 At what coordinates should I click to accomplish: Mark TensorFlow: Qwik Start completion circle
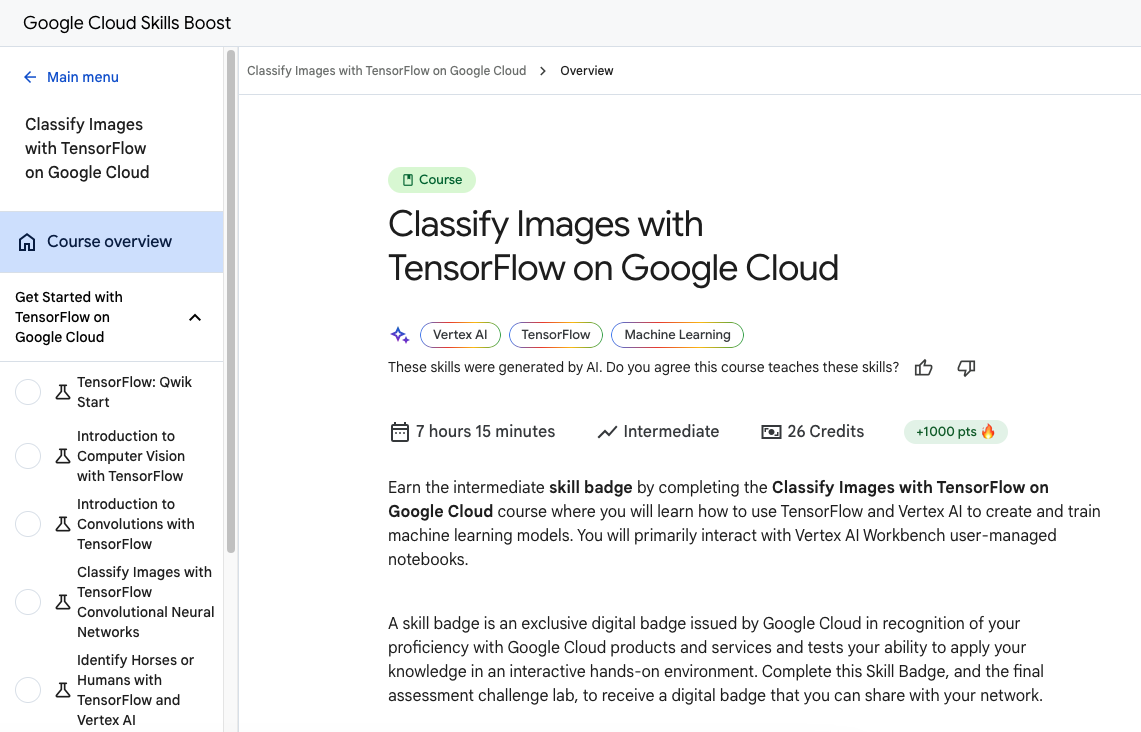[28, 392]
